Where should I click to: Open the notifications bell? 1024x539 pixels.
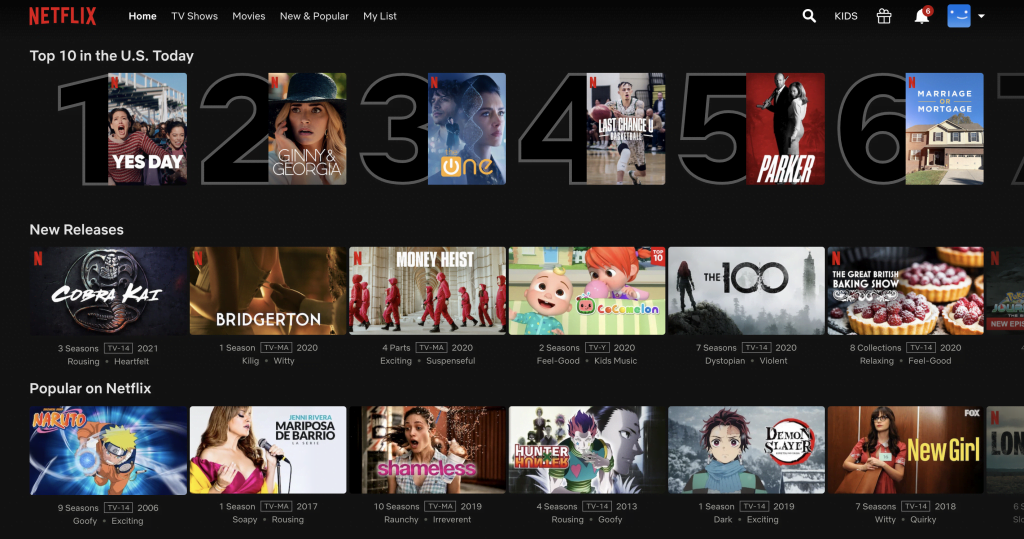(921, 17)
